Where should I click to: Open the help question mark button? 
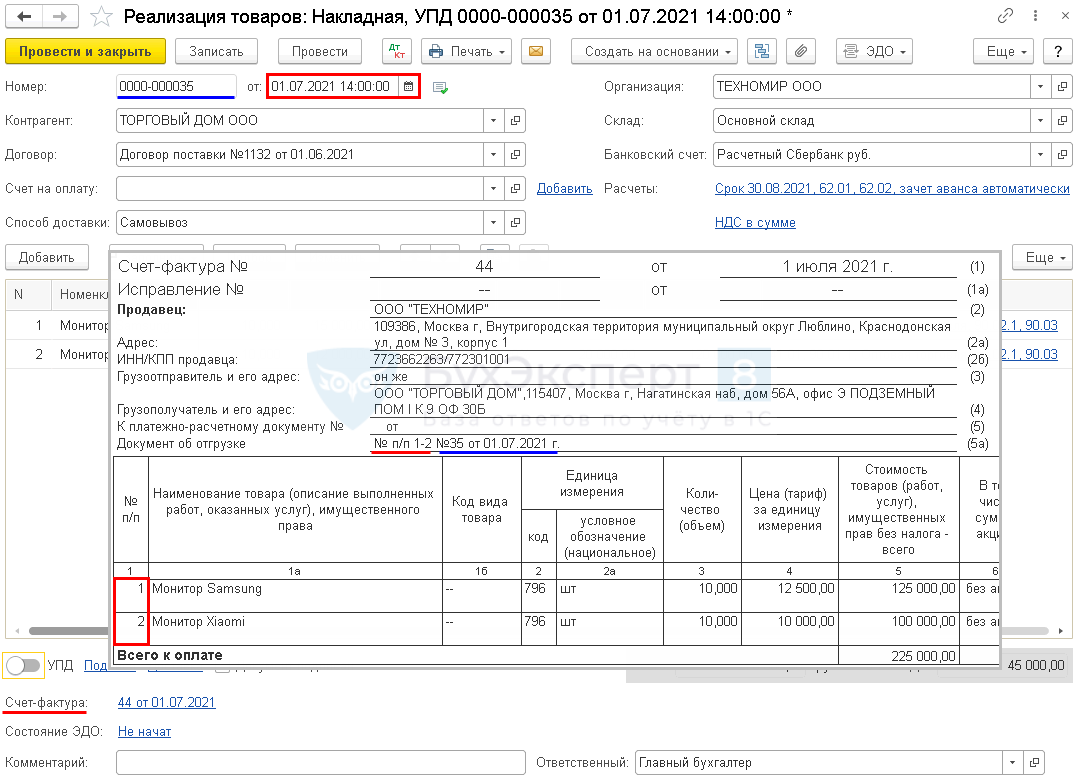tap(1056, 52)
